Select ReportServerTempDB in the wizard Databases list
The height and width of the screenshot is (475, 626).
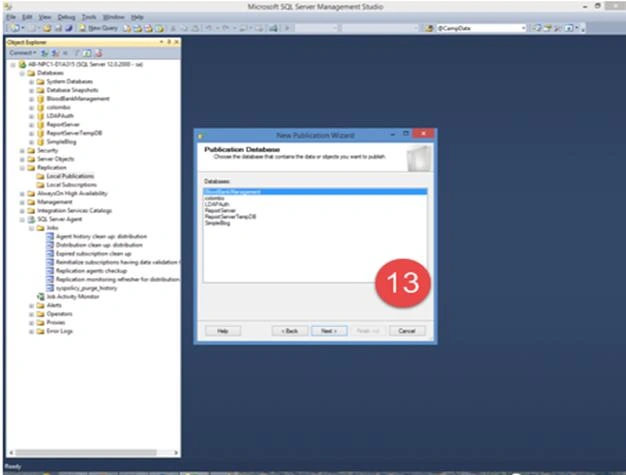tap(315, 217)
